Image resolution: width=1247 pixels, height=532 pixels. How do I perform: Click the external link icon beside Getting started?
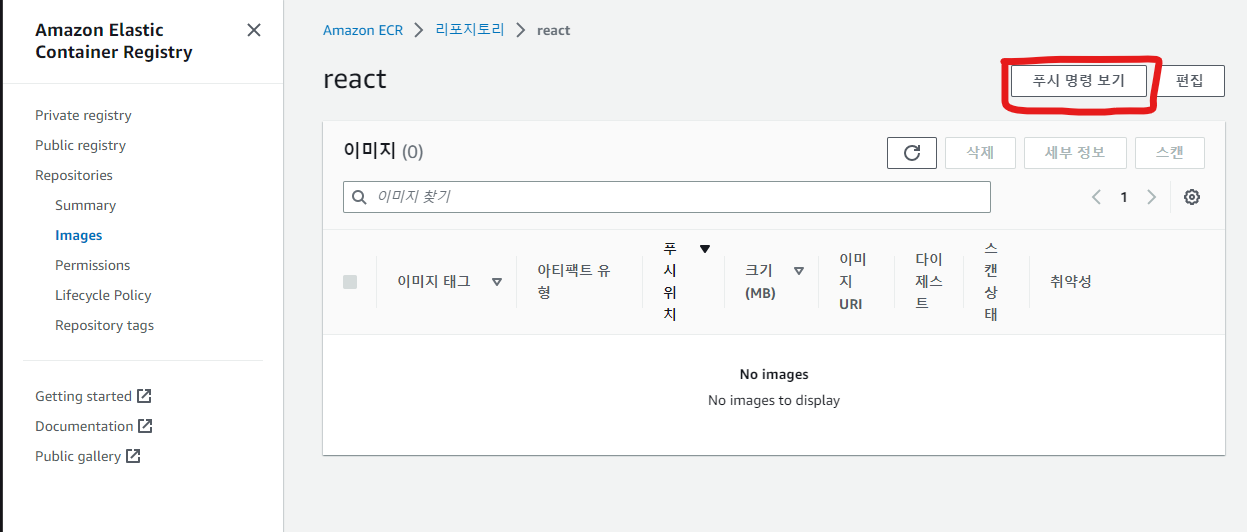pyautogui.click(x=144, y=396)
